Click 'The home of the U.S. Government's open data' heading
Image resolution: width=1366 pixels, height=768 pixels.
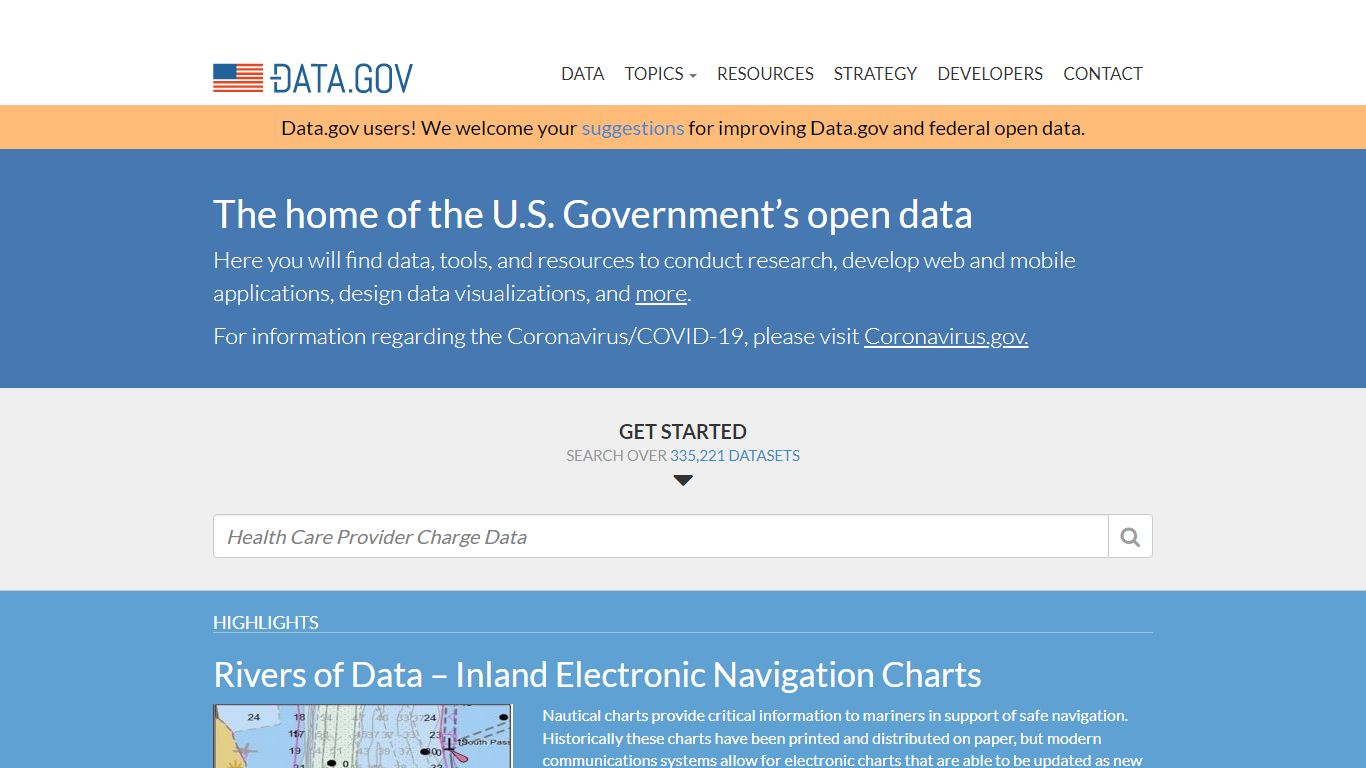coord(593,215)
